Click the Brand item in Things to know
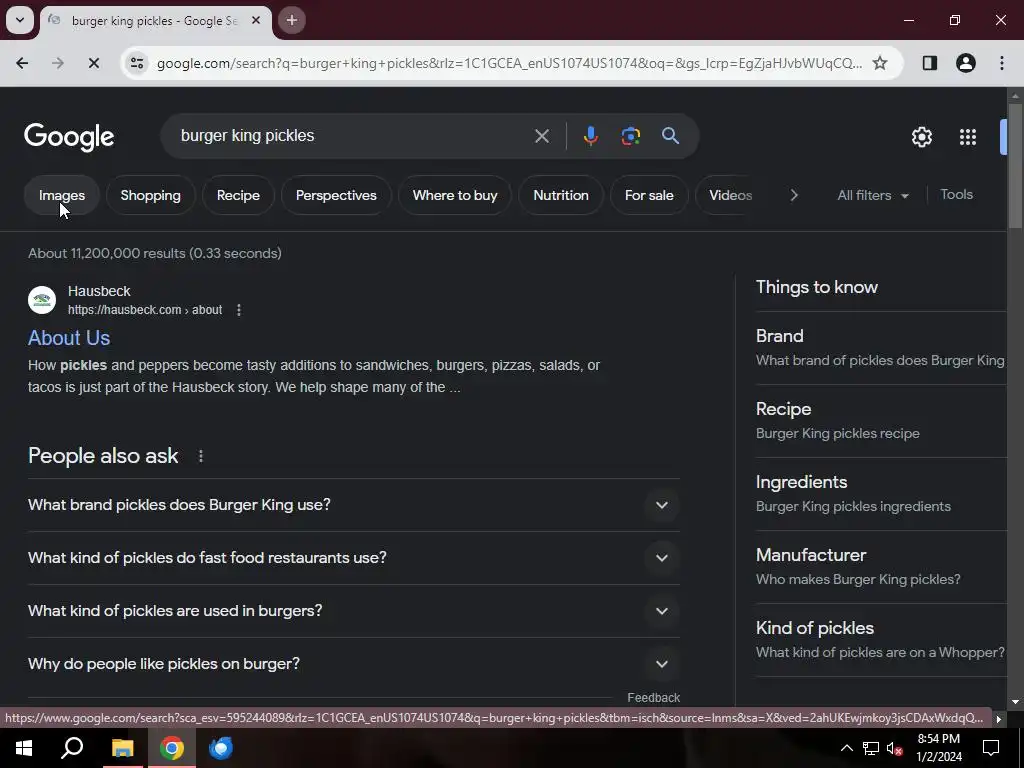Image resolution: width=1024 pixels, height=768 pixels. [881, 348]
